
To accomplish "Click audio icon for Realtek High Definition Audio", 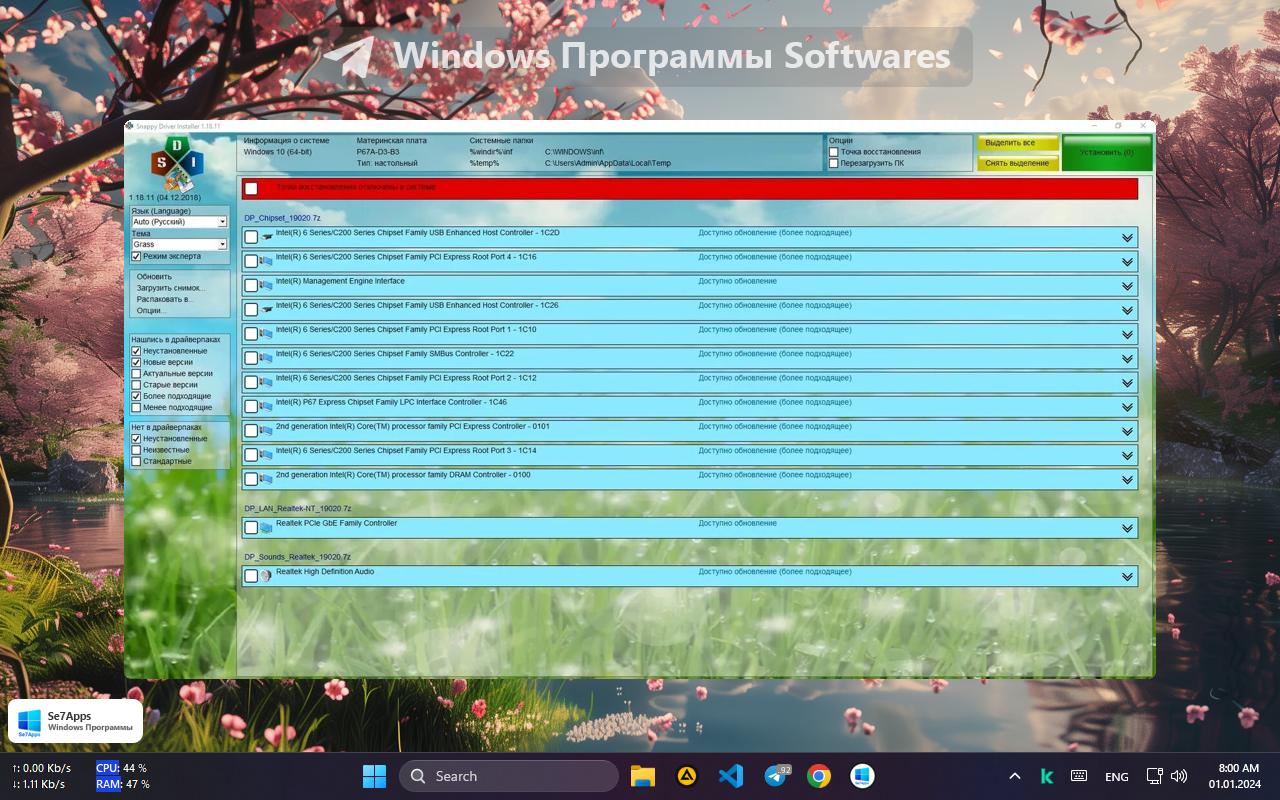I will point(266,576).
